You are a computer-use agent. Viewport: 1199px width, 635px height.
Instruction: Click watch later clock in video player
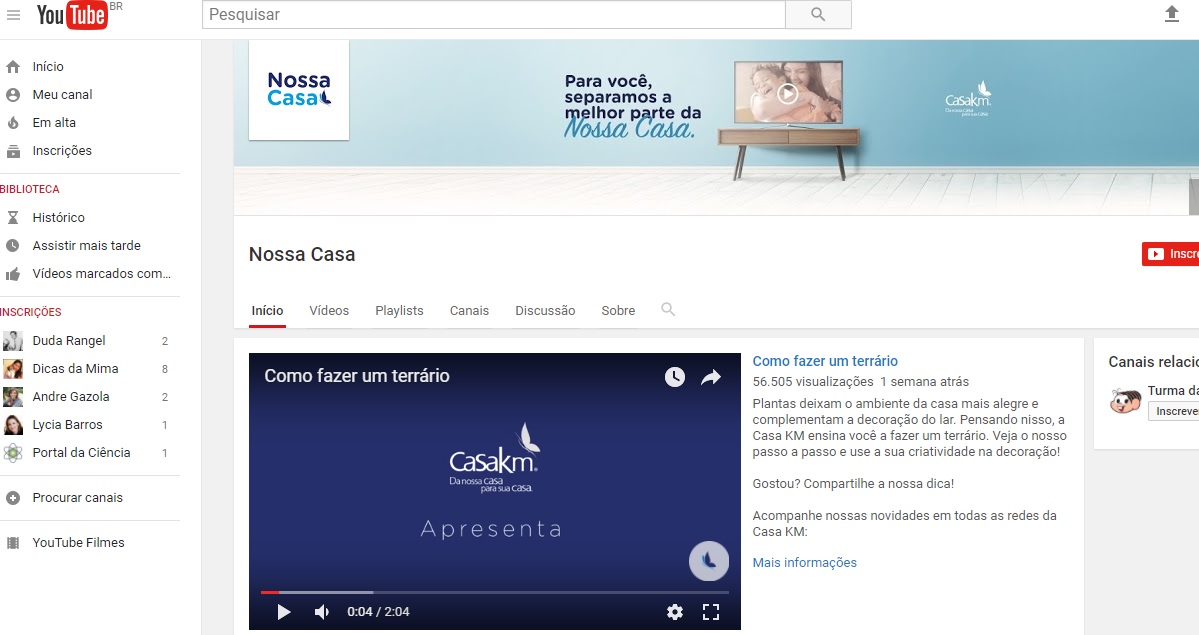(x=674, y=376)
